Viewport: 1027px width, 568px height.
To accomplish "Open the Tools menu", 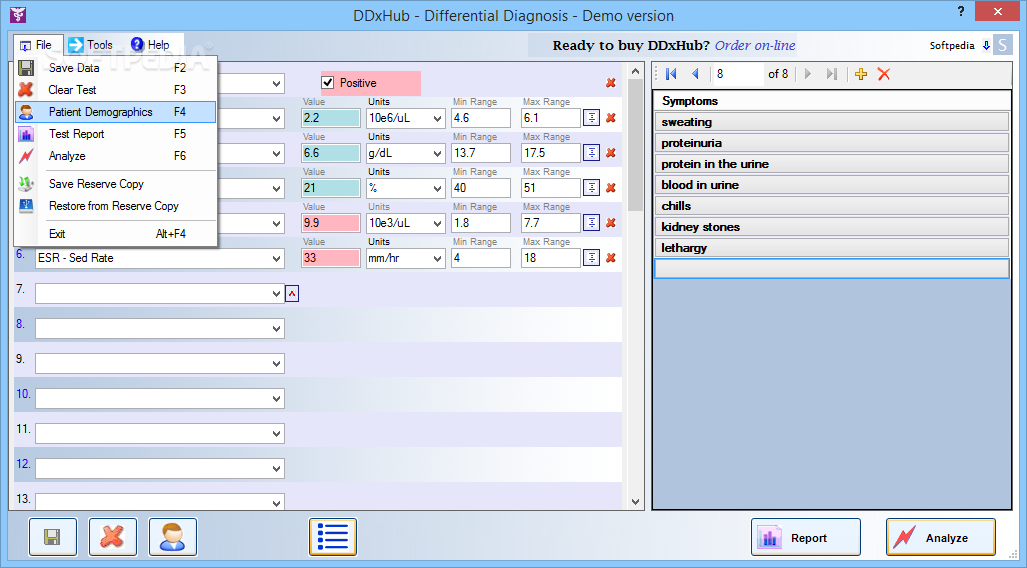I will pyautogui.click(x=92, y=45).
